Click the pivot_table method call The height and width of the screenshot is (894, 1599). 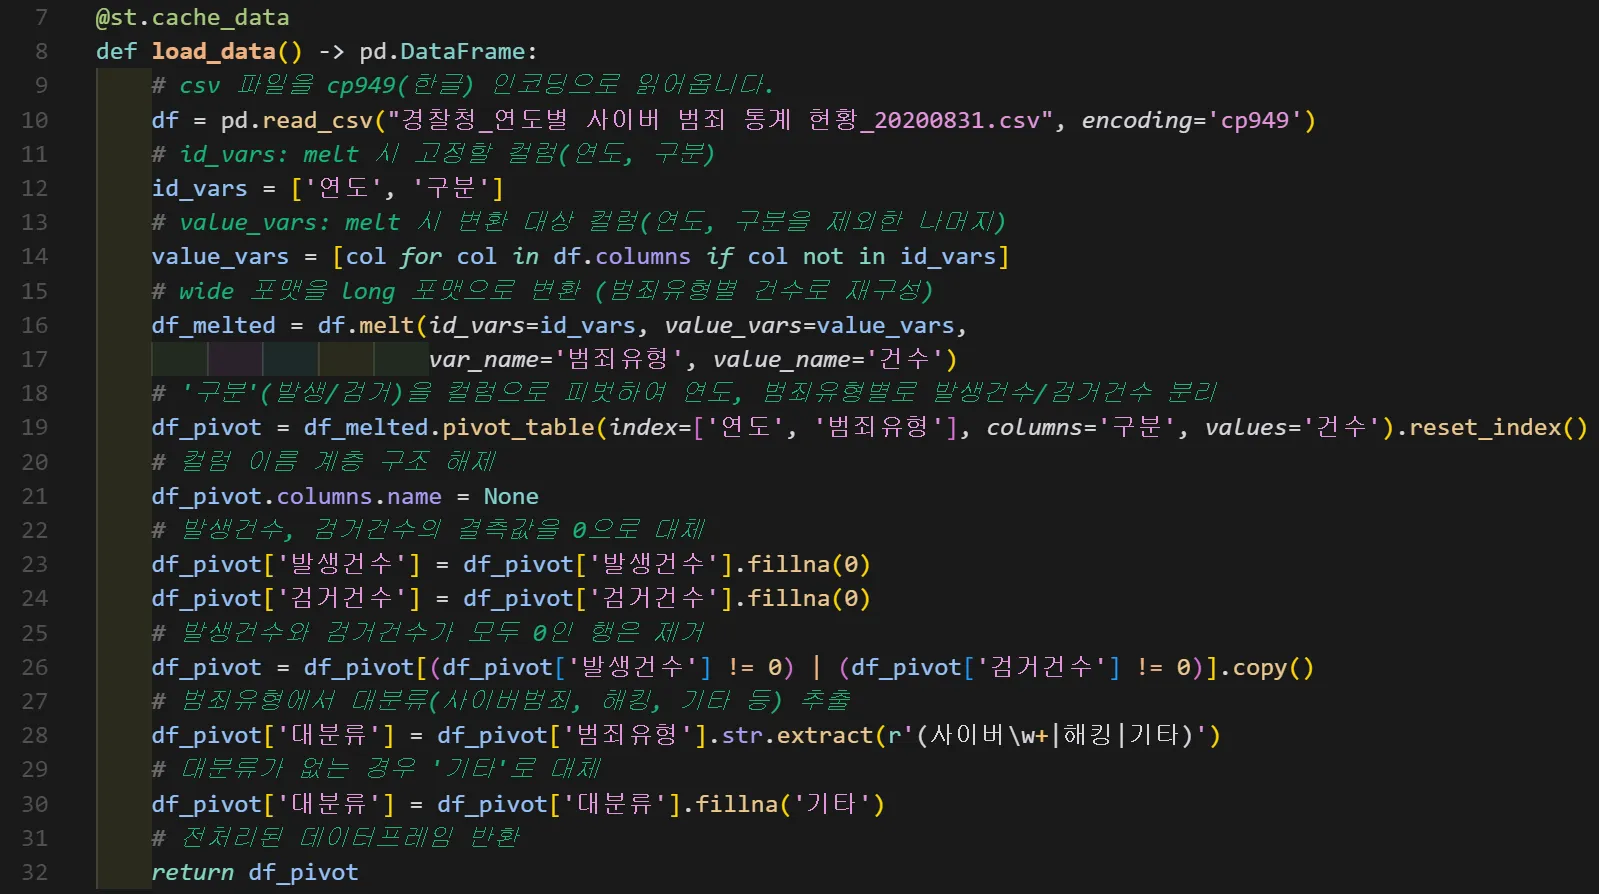coord(518,427)
